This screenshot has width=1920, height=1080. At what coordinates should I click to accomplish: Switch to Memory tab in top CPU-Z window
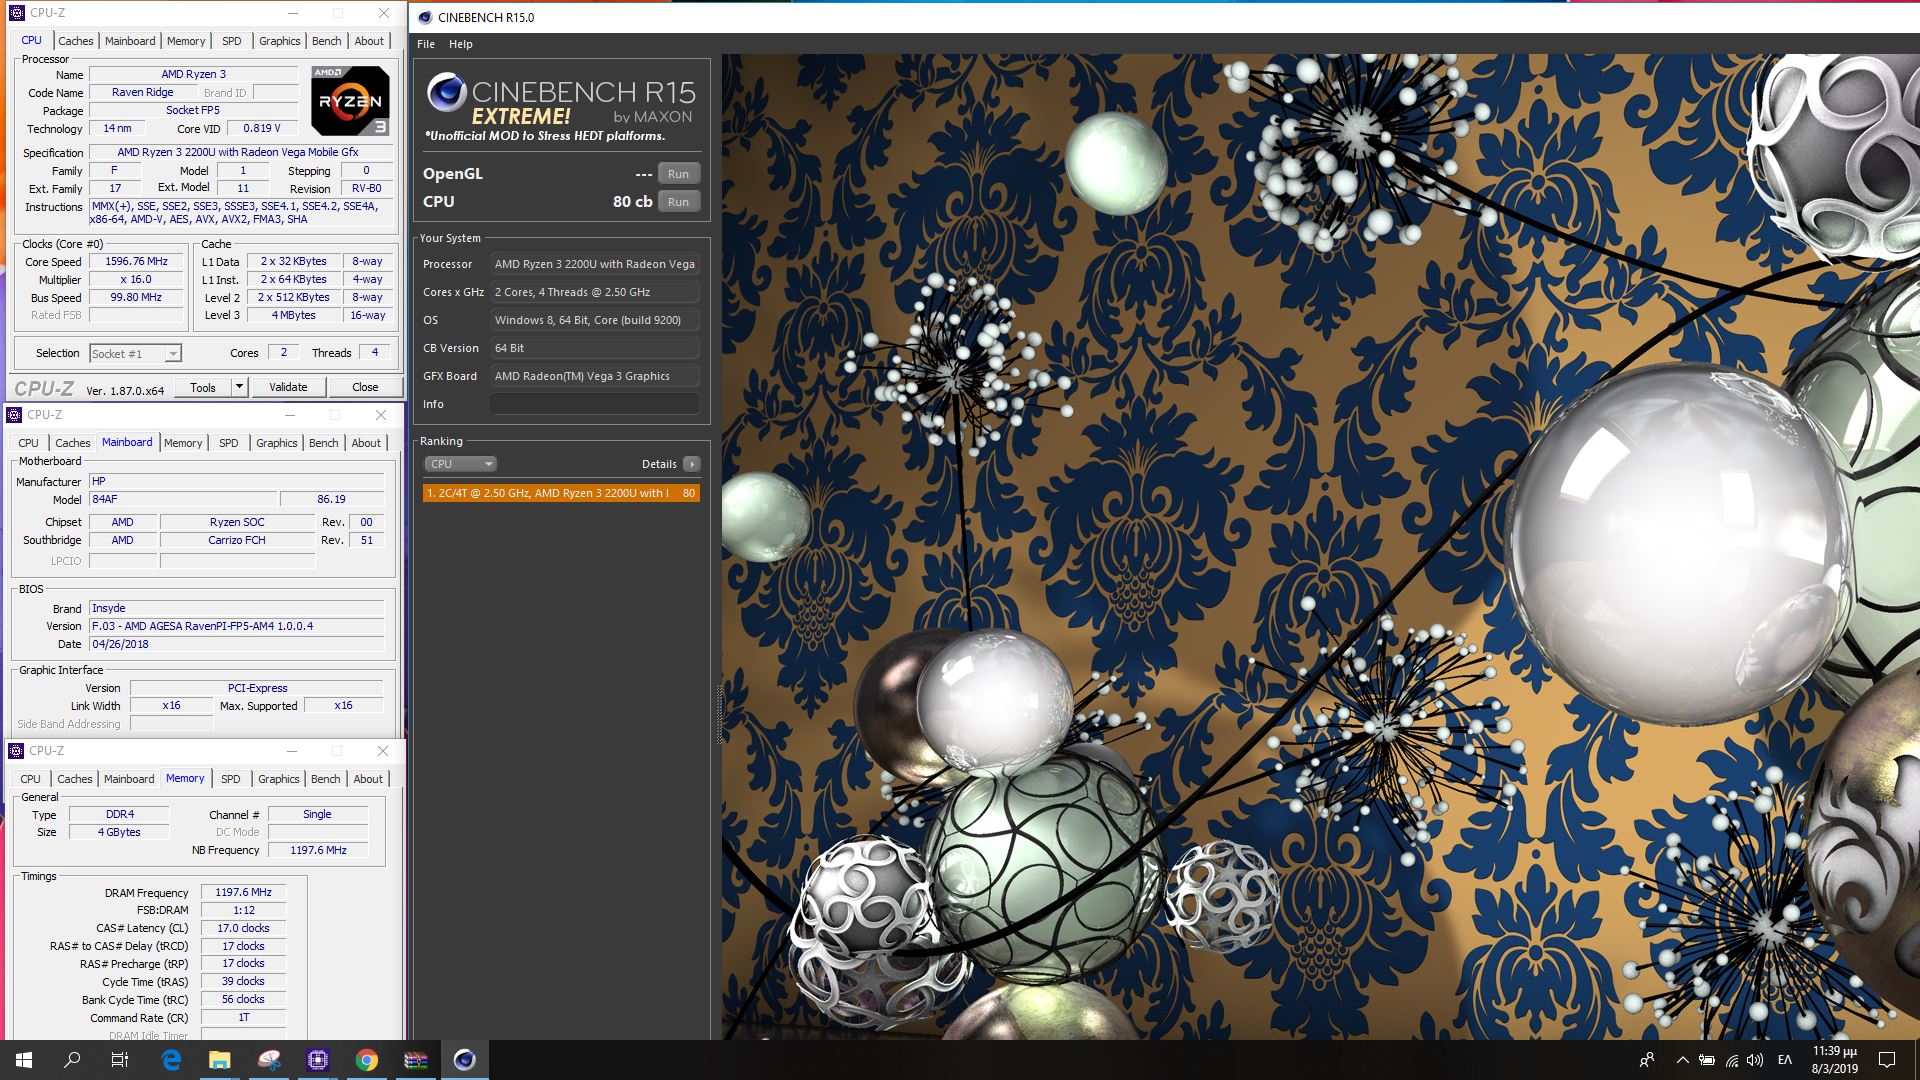pos(186,41)
